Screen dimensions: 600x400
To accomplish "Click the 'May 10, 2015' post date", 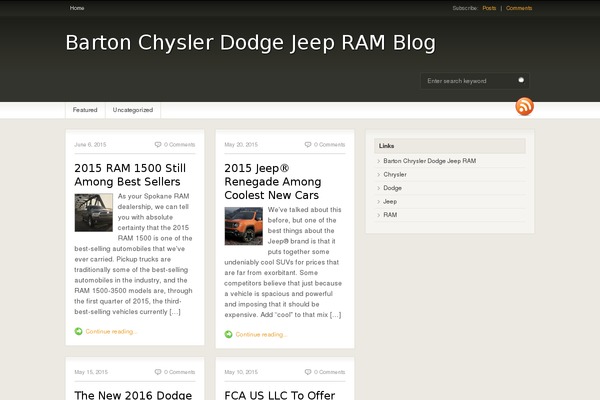I will pos(241,372).
